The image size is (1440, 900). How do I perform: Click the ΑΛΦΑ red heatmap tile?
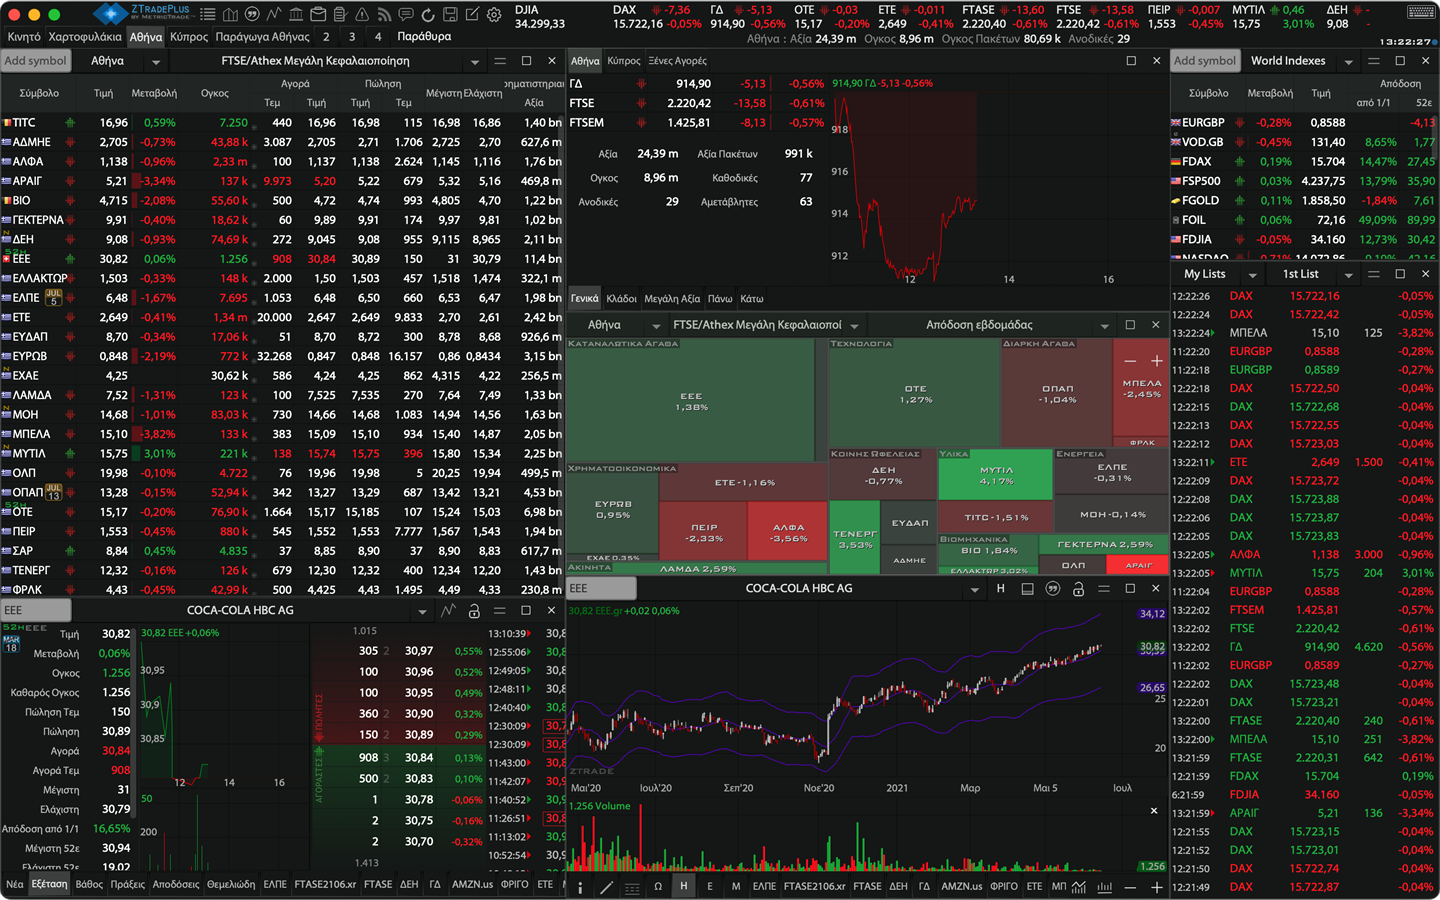tap(788, 532)
